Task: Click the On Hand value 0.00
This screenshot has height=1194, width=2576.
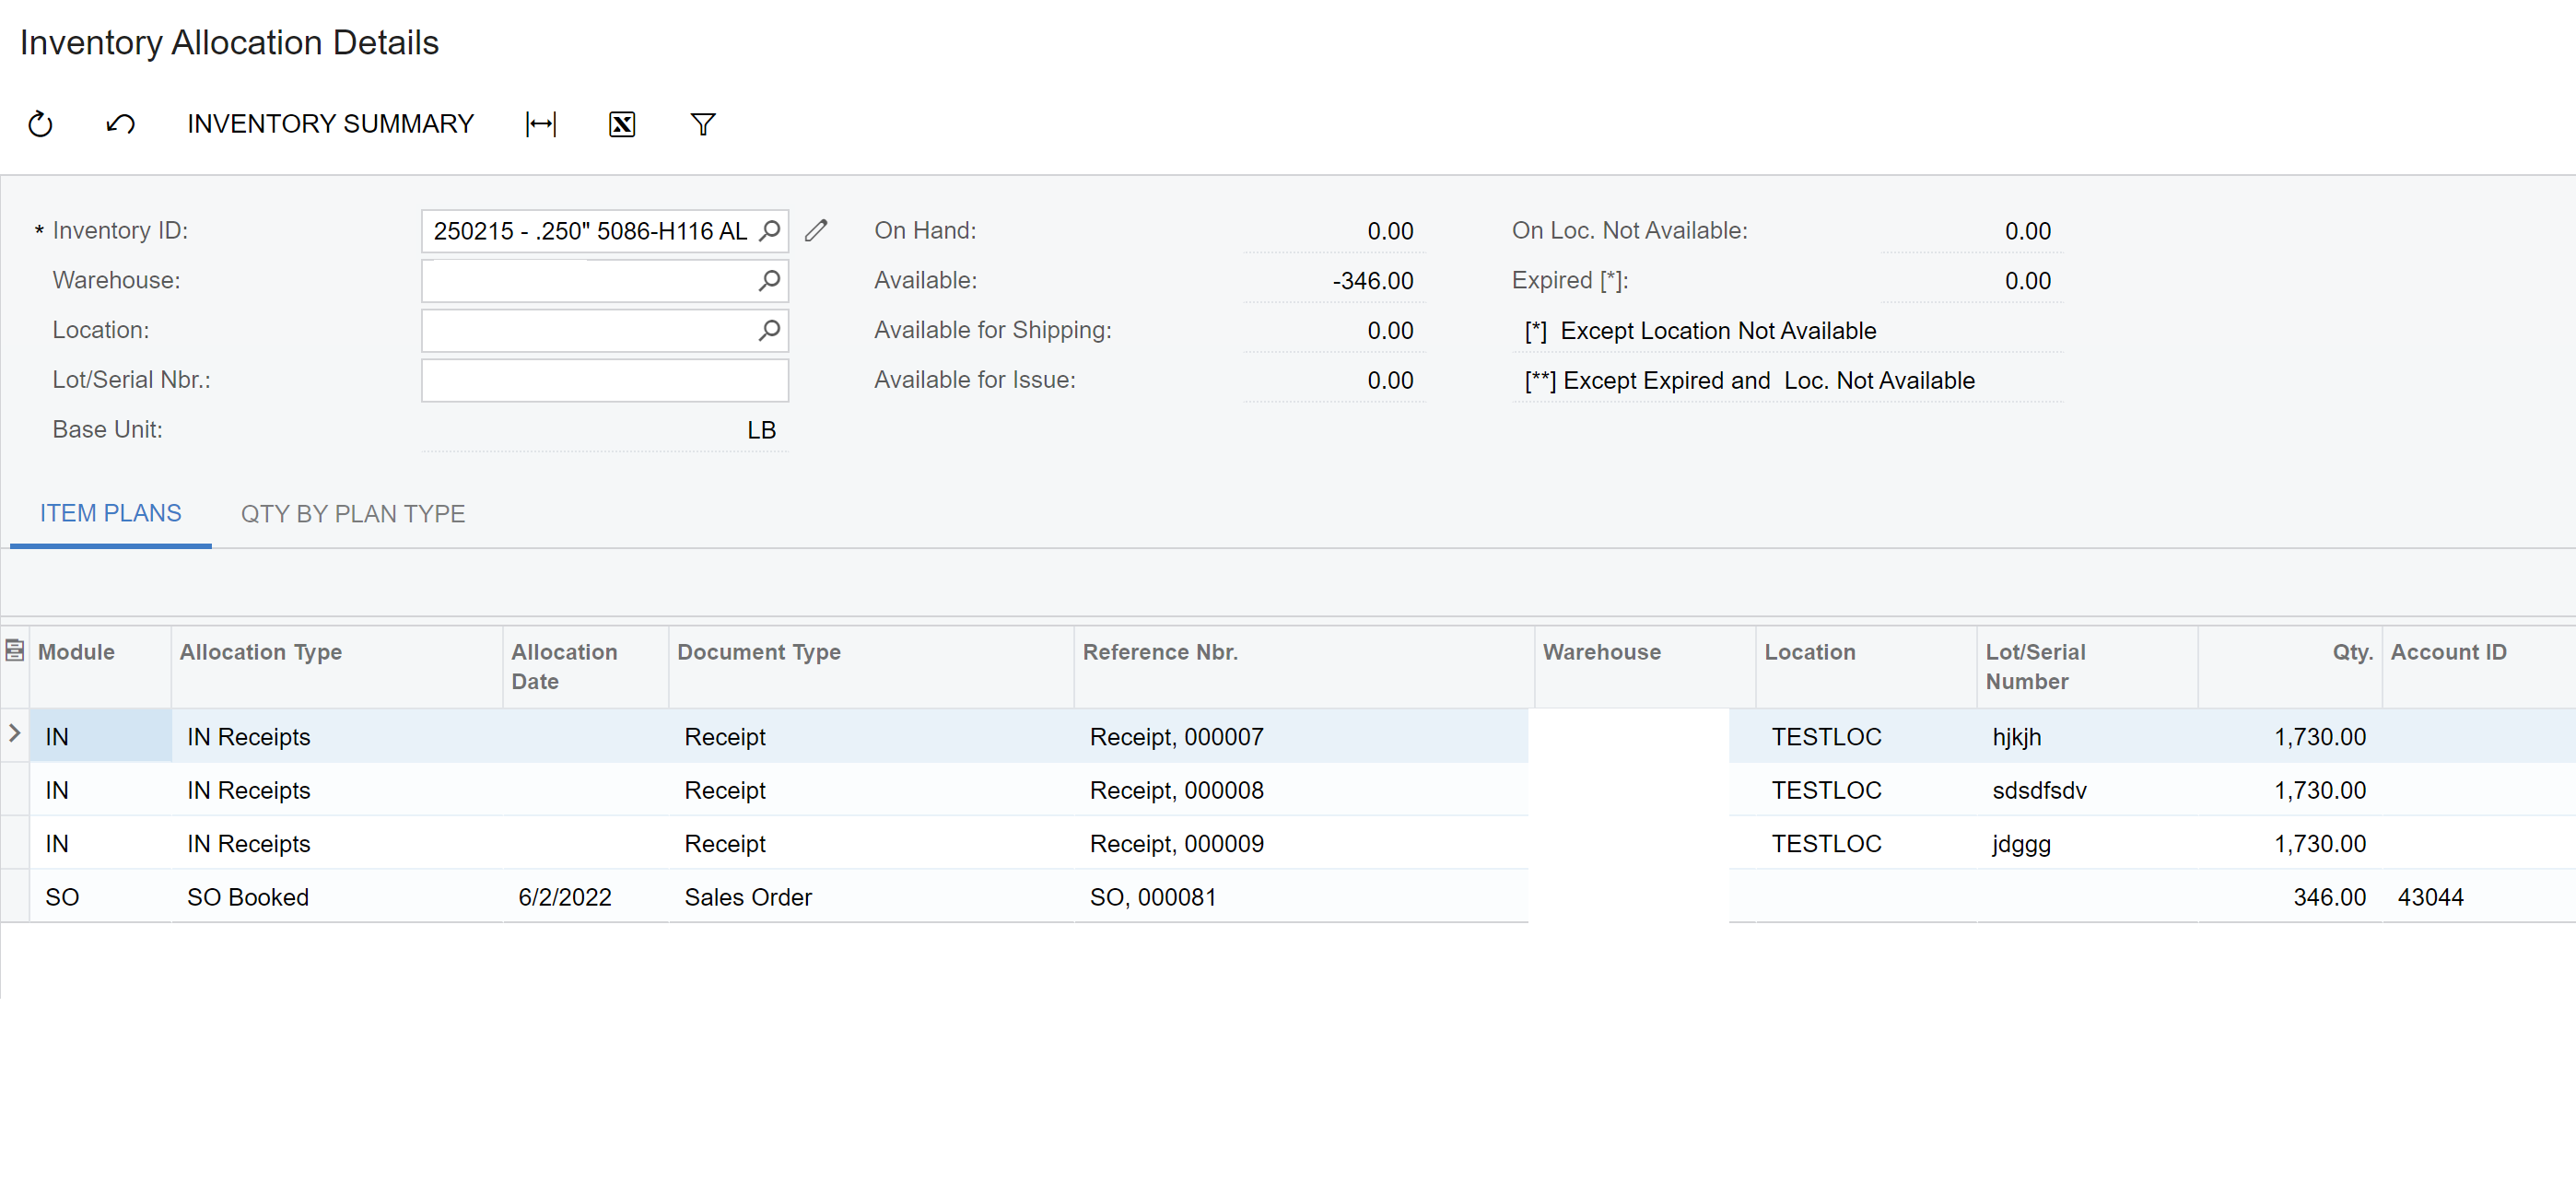Action: coord(1390,232)
